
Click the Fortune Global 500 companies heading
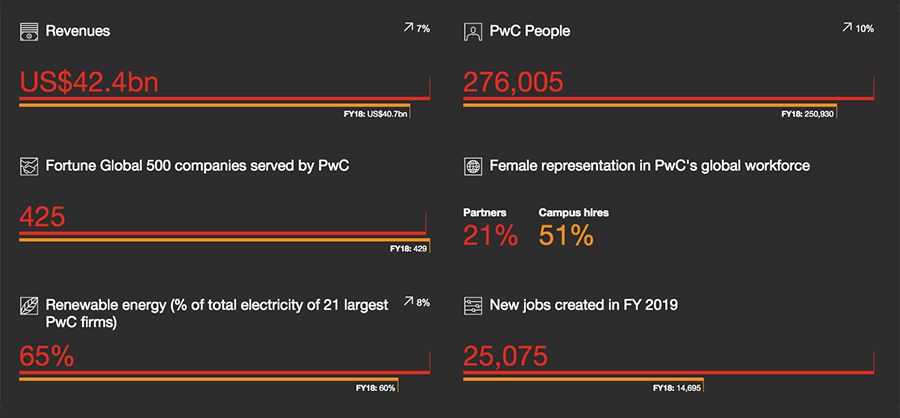click(x=197, y=166)
